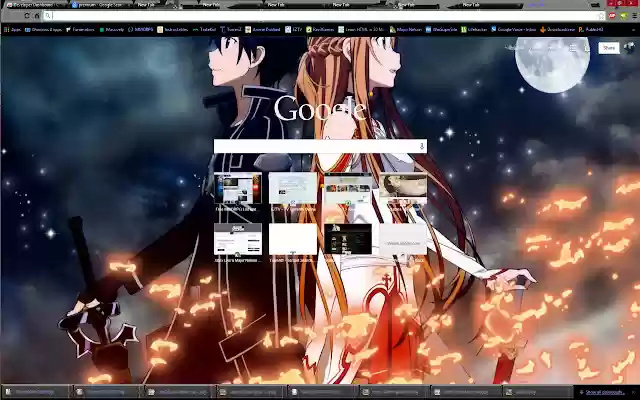Open the TrailerGal bookmark
The image size is (640, 400).
click(x=204, y=29)
